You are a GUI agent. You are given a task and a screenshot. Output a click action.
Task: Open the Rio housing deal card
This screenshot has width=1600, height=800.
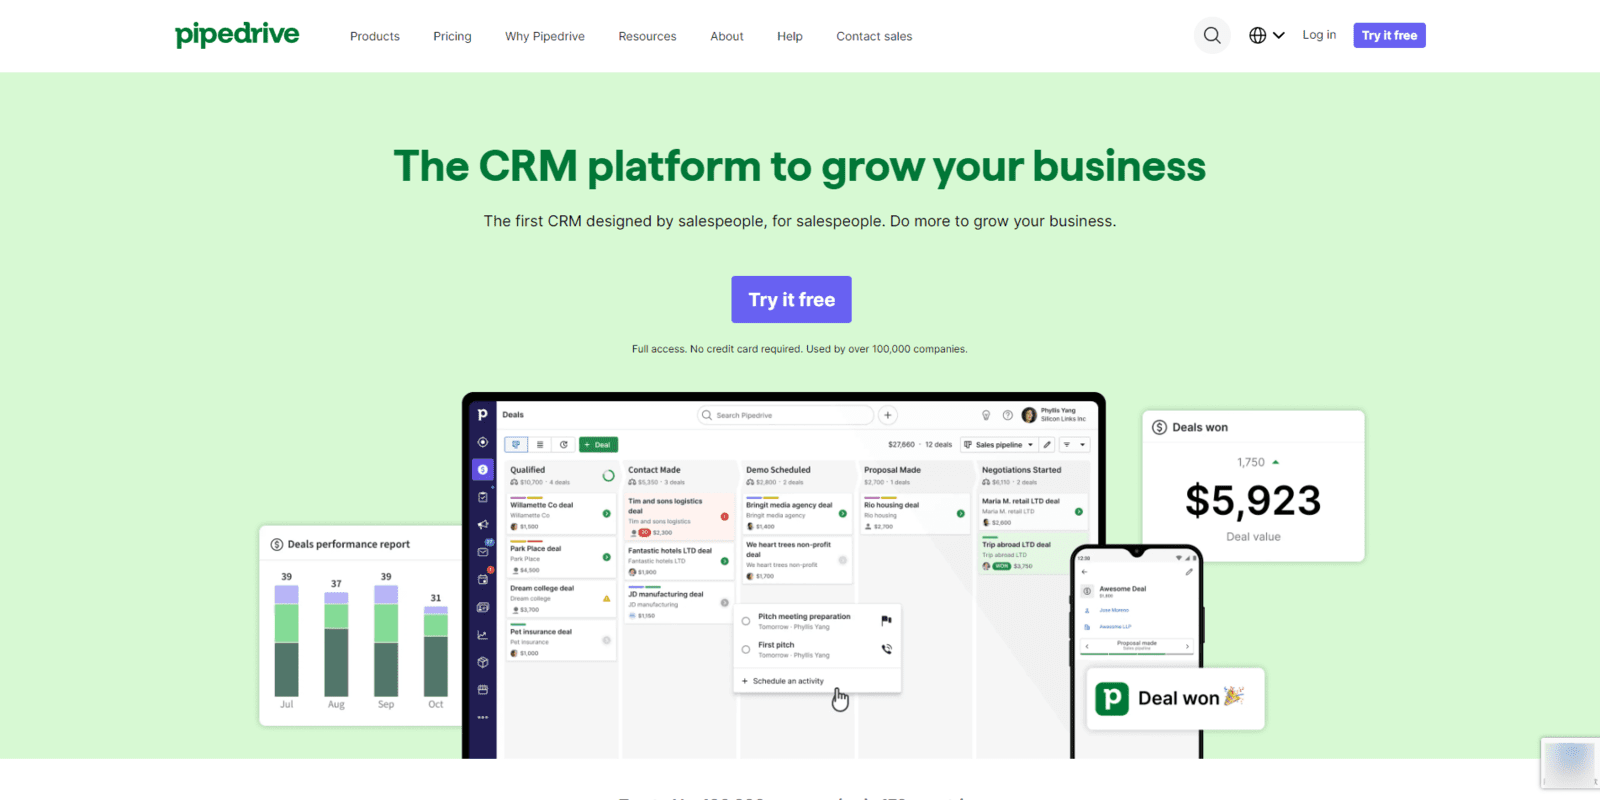click(x=915, y=513)
